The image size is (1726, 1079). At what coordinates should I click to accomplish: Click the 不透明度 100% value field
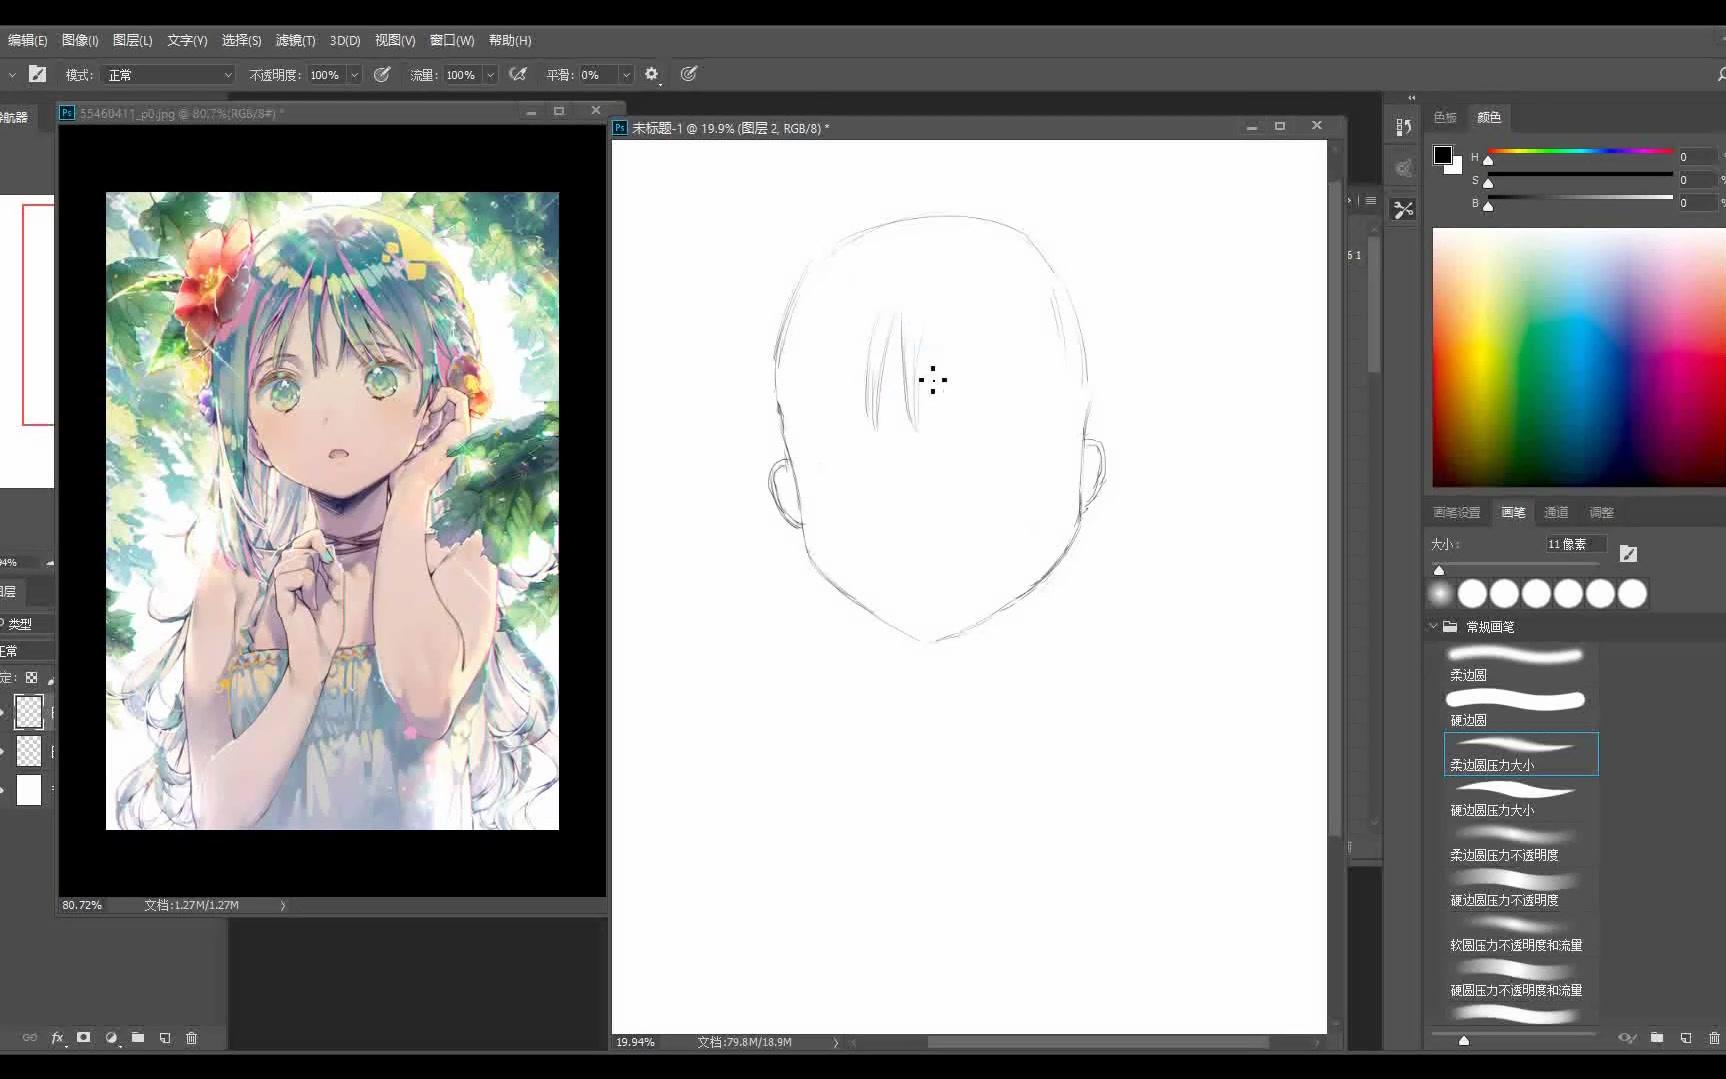326,75
